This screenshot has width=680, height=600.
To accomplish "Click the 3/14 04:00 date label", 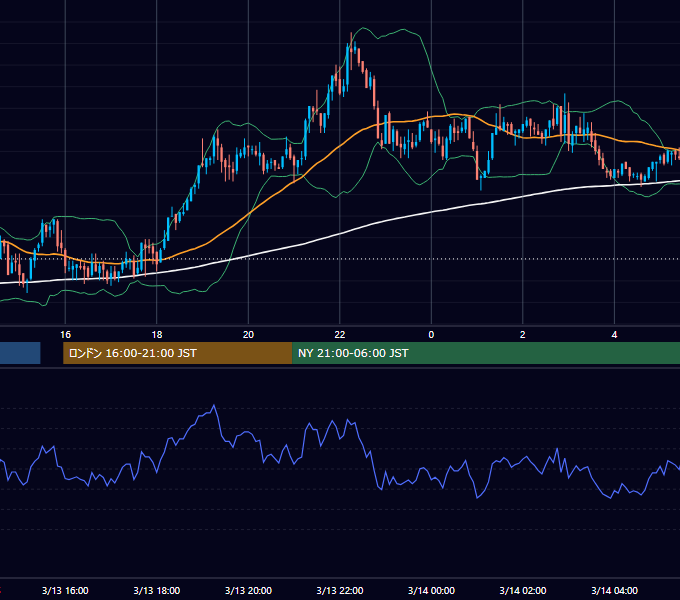I will point(615,590).
